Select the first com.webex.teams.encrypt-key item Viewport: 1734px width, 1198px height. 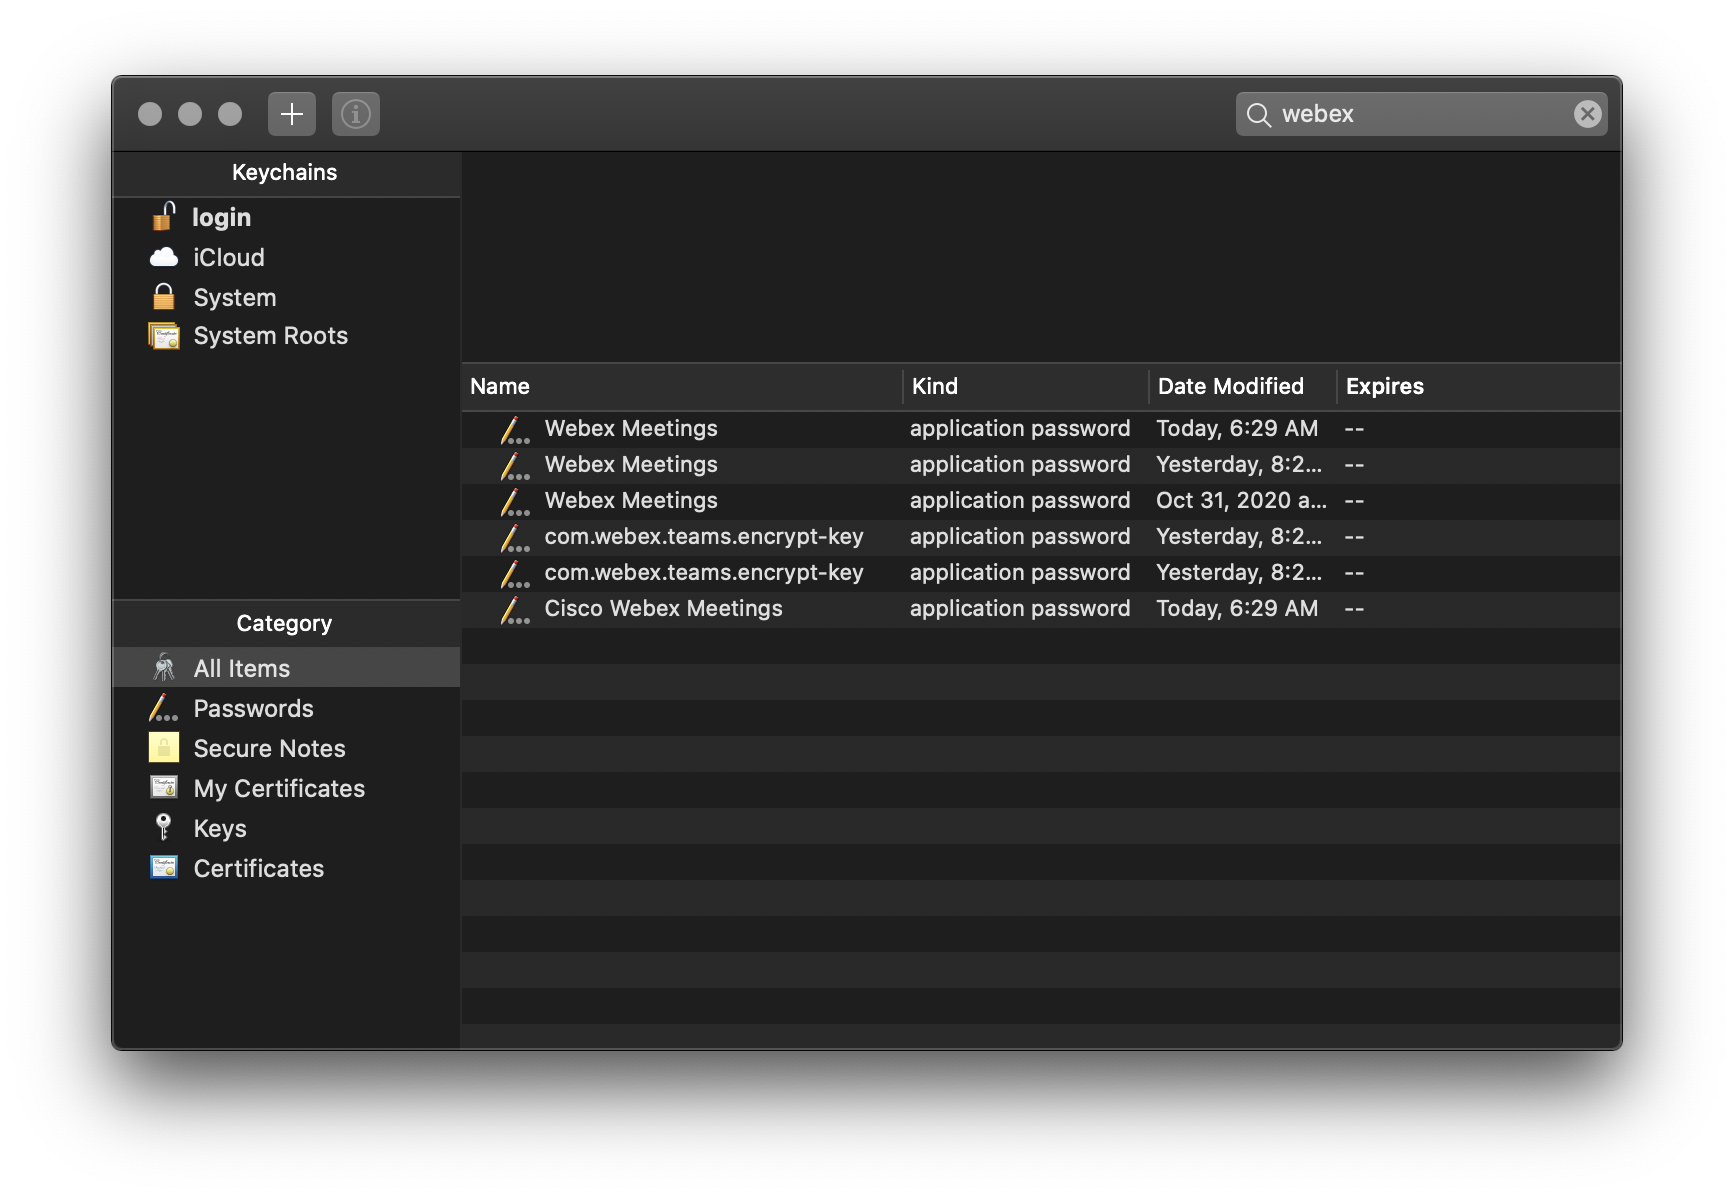point(704,536)
